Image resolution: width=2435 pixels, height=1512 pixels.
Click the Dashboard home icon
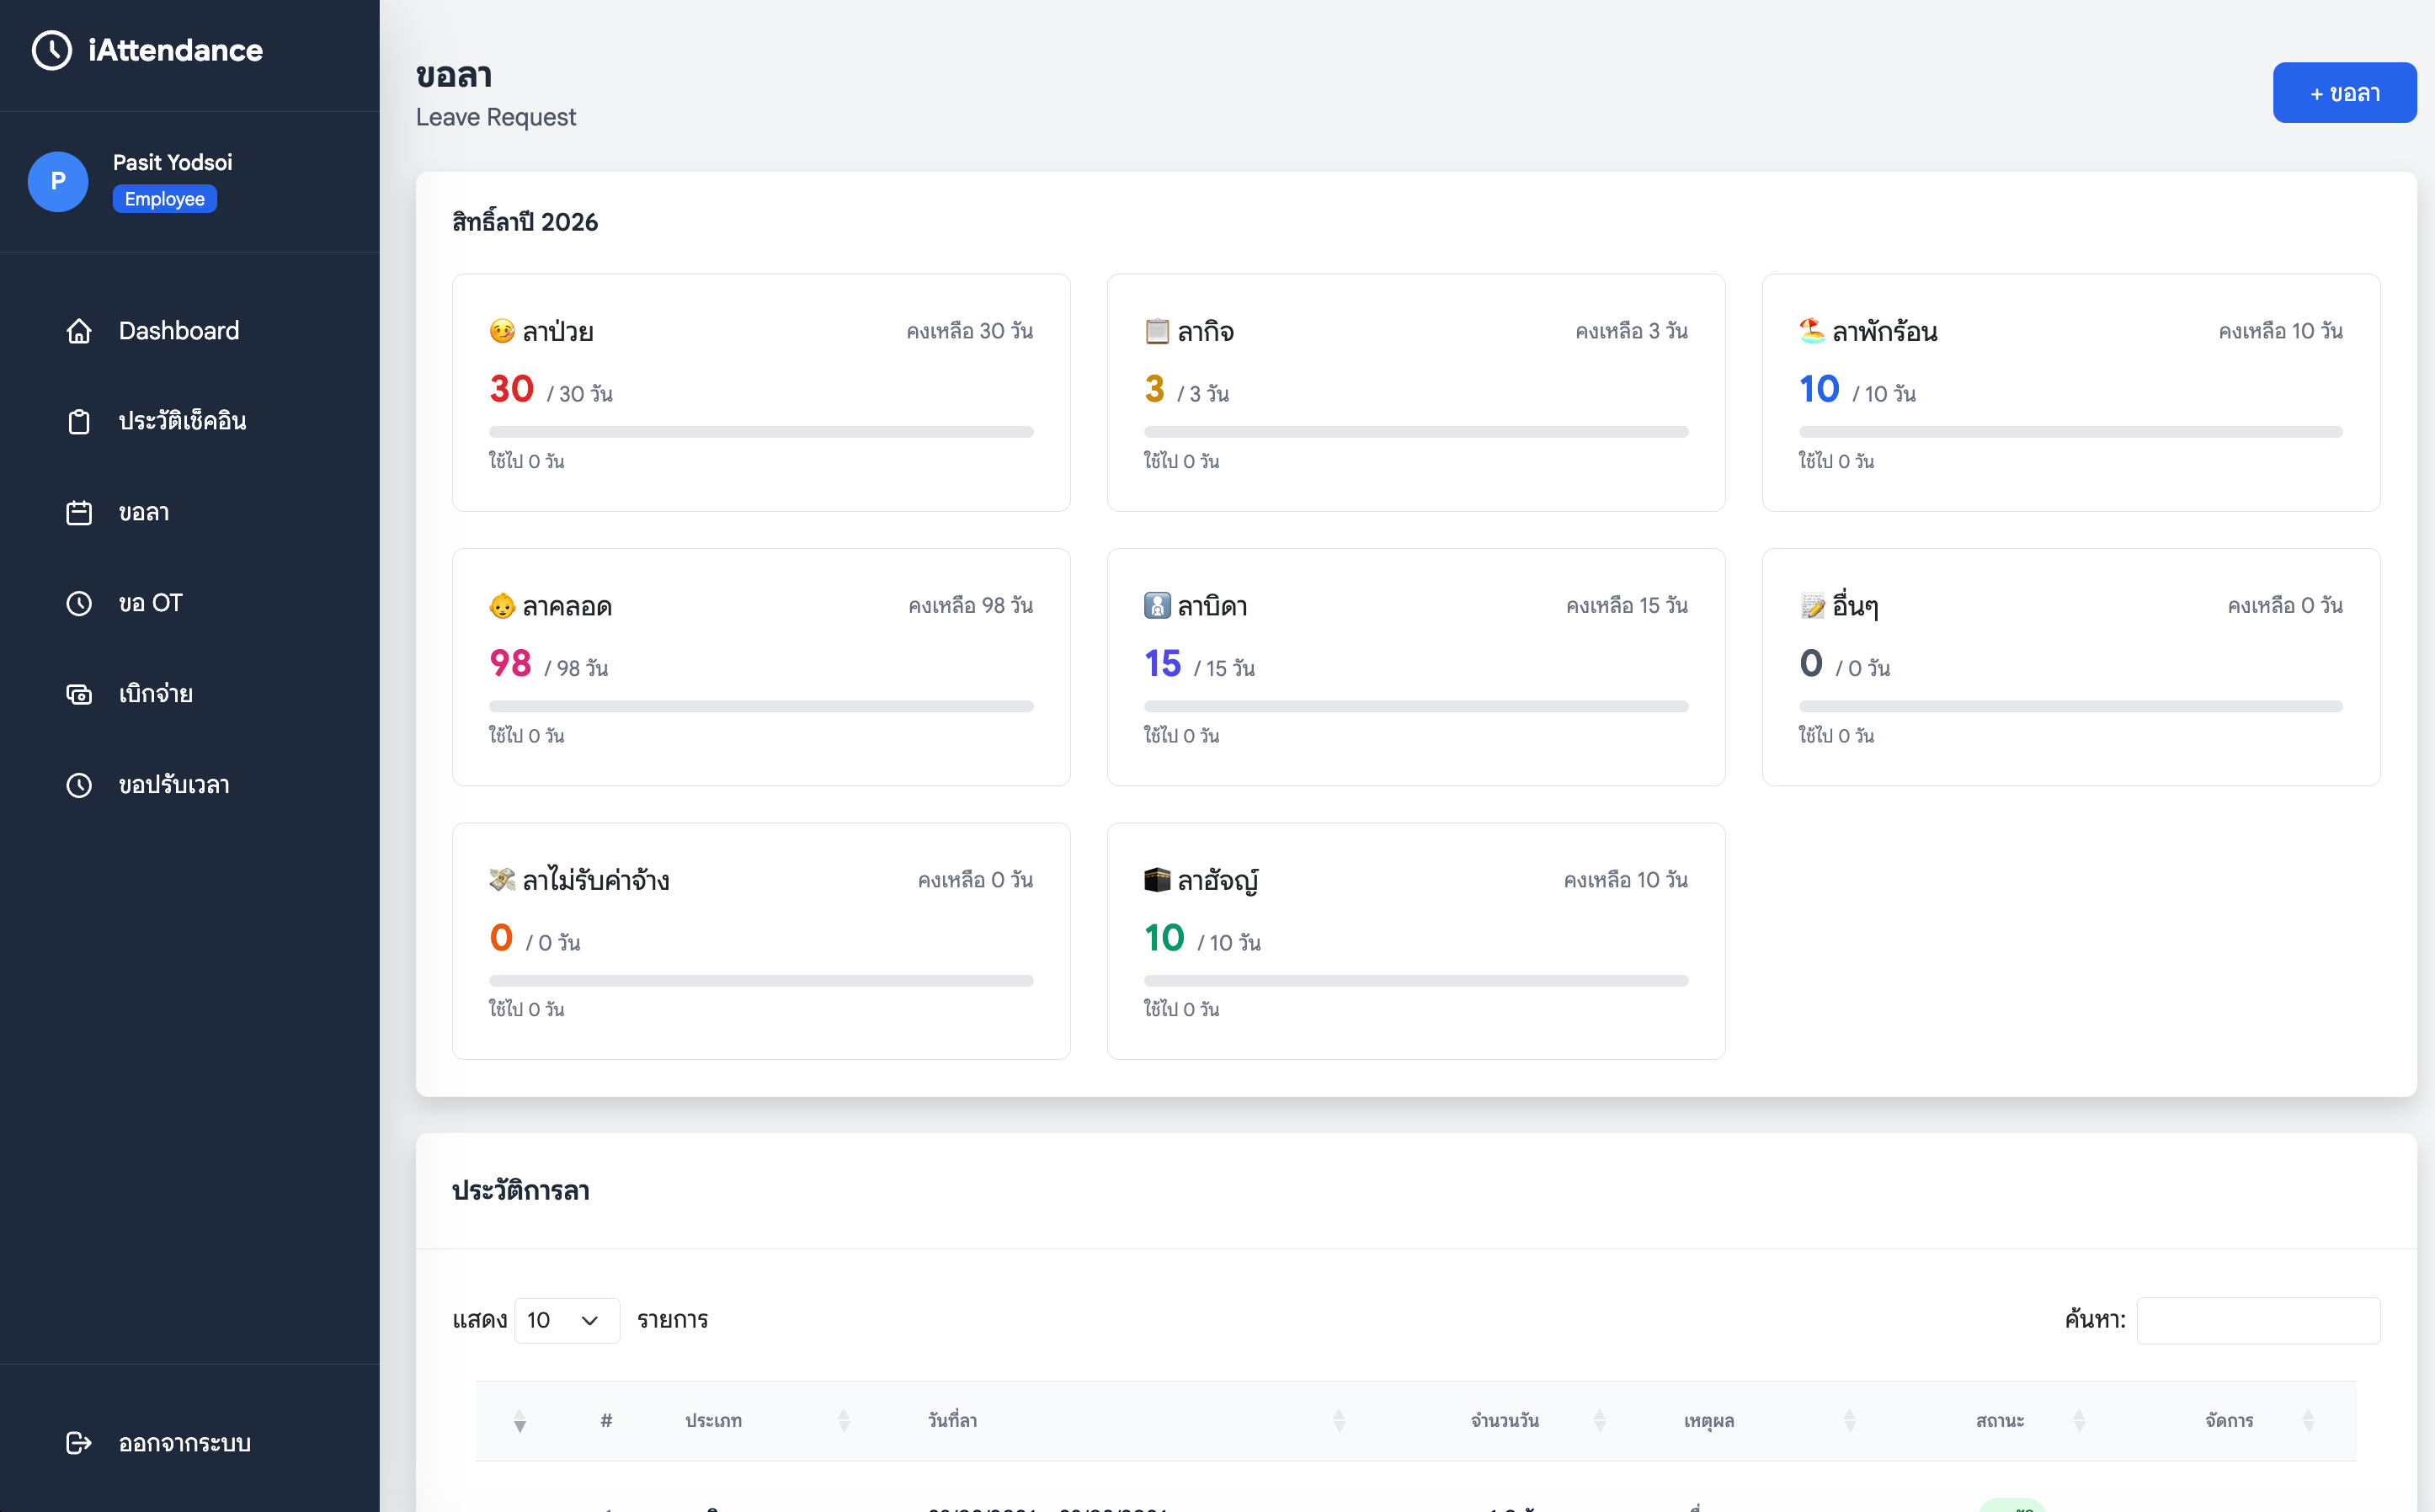79,331
